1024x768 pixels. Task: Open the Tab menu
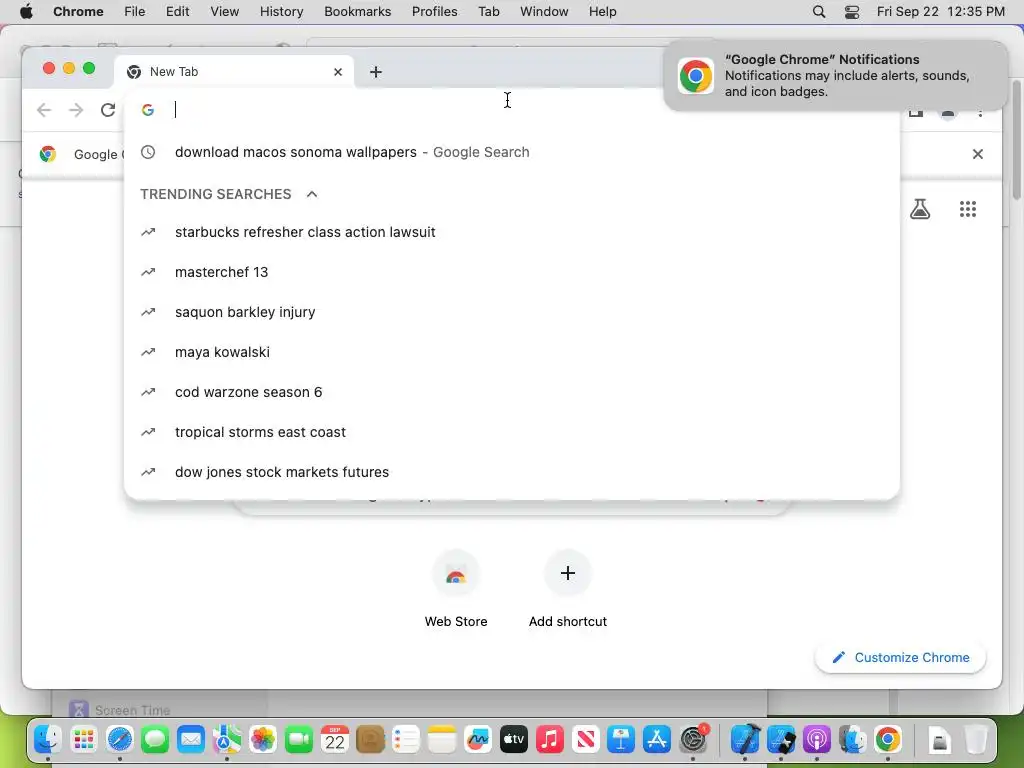(x=488, y=12)
